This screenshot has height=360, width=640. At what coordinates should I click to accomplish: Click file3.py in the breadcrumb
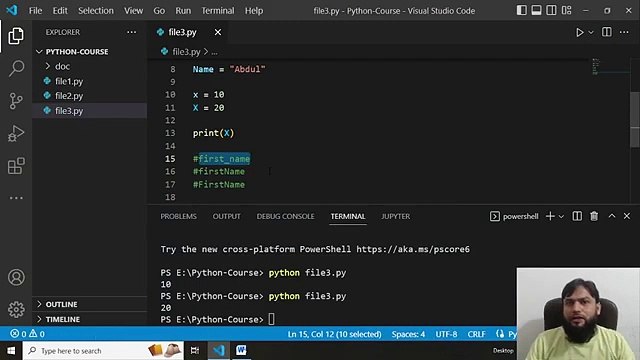pyautogui.click(x=186, y=52)
